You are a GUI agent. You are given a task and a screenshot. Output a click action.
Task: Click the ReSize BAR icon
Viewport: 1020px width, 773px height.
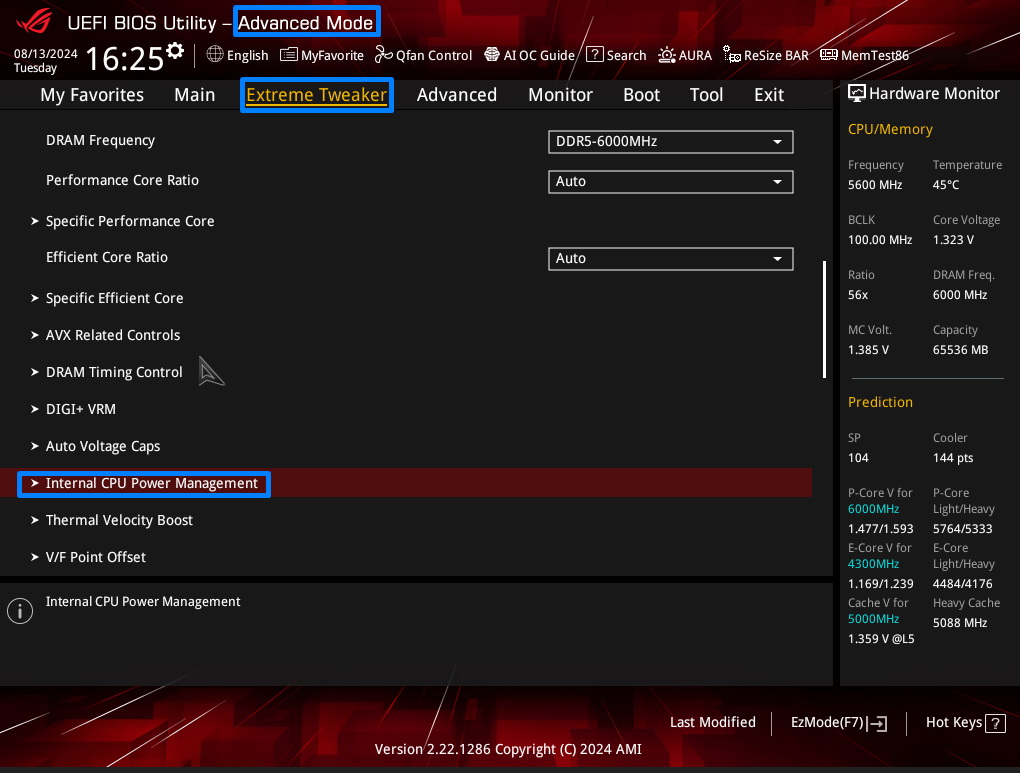(732, 55)
